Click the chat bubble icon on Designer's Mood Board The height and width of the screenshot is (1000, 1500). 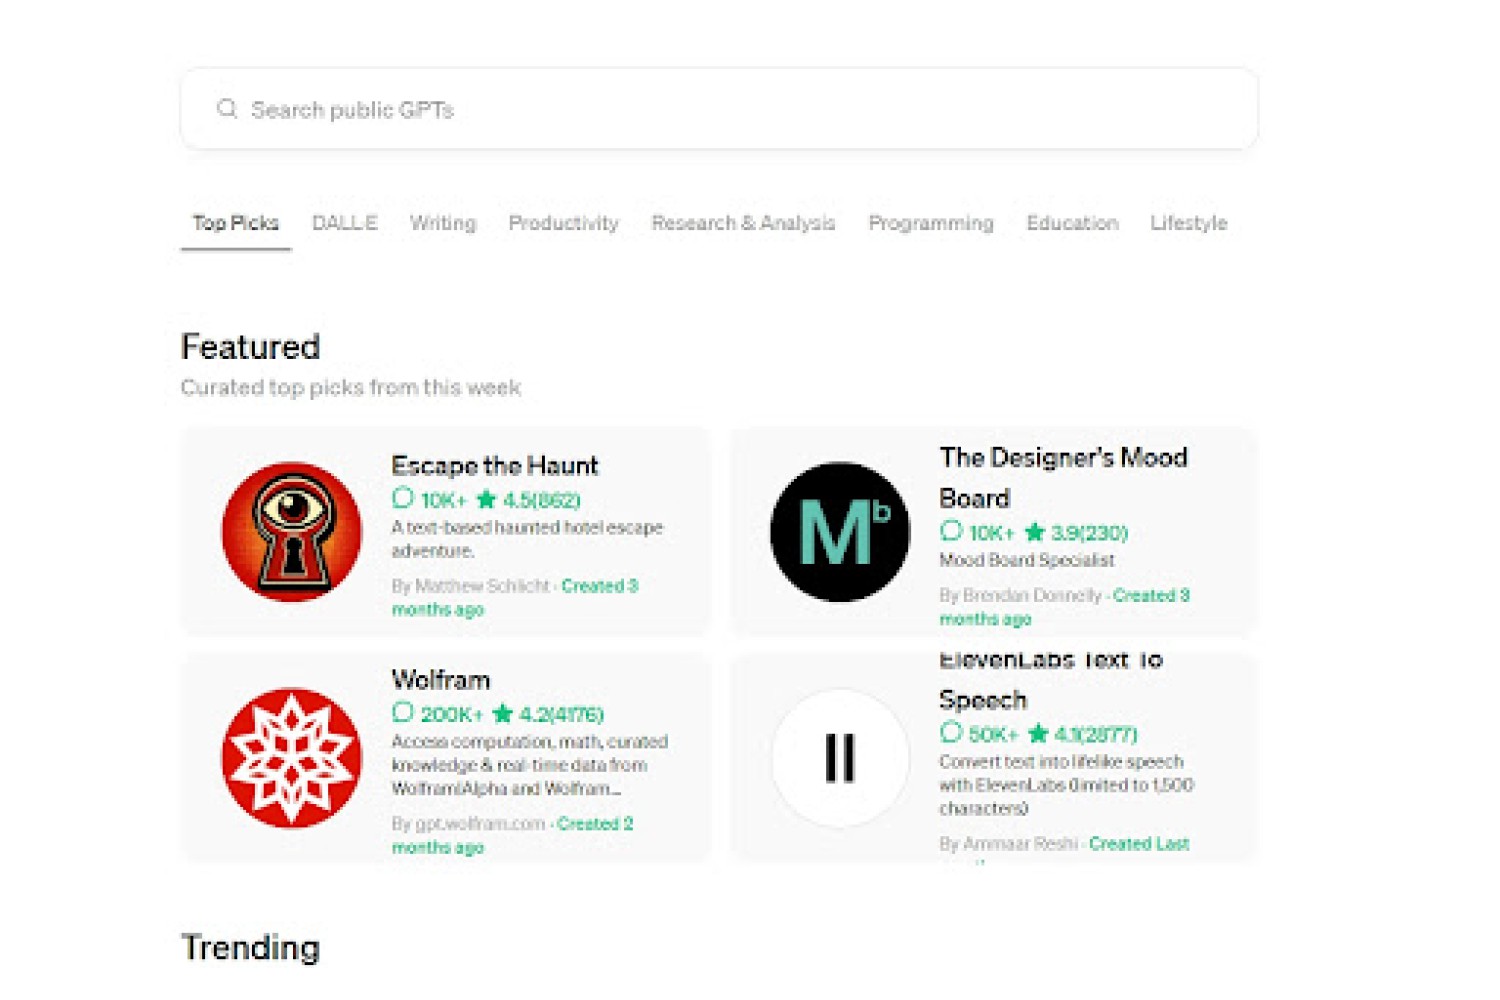click(x=950, y=530)
